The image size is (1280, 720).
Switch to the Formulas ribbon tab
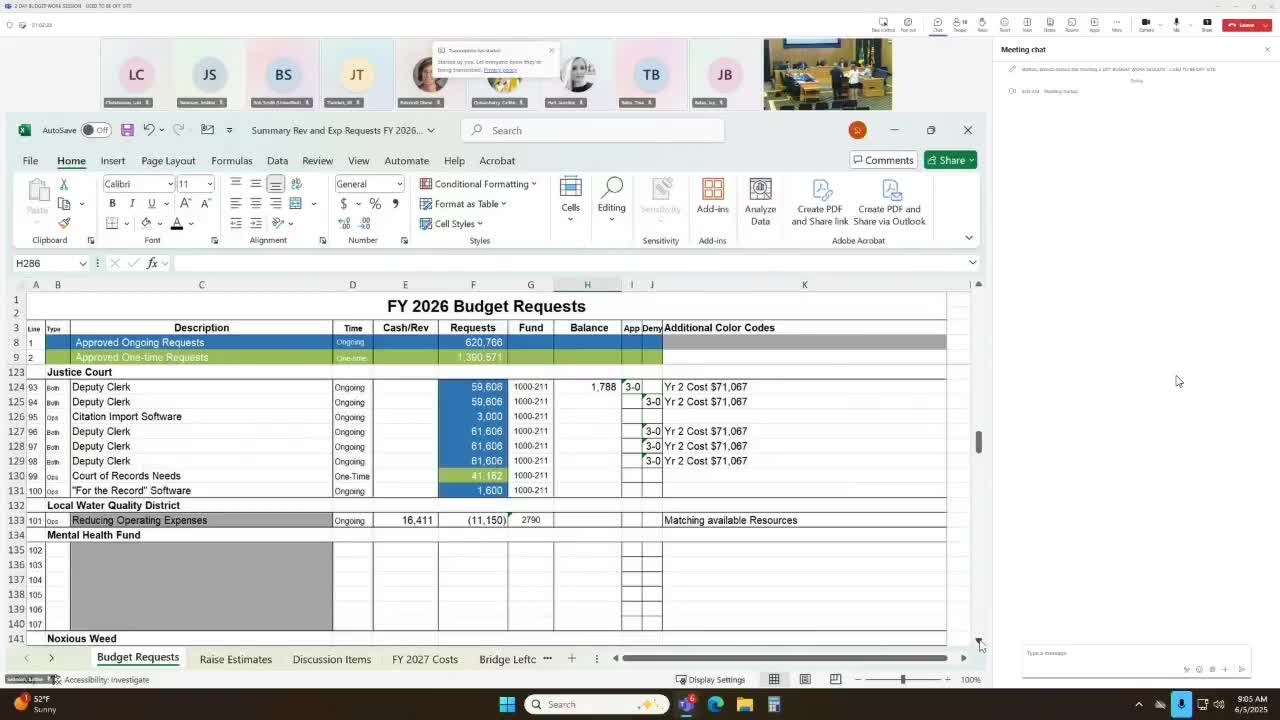pos(231,160)
